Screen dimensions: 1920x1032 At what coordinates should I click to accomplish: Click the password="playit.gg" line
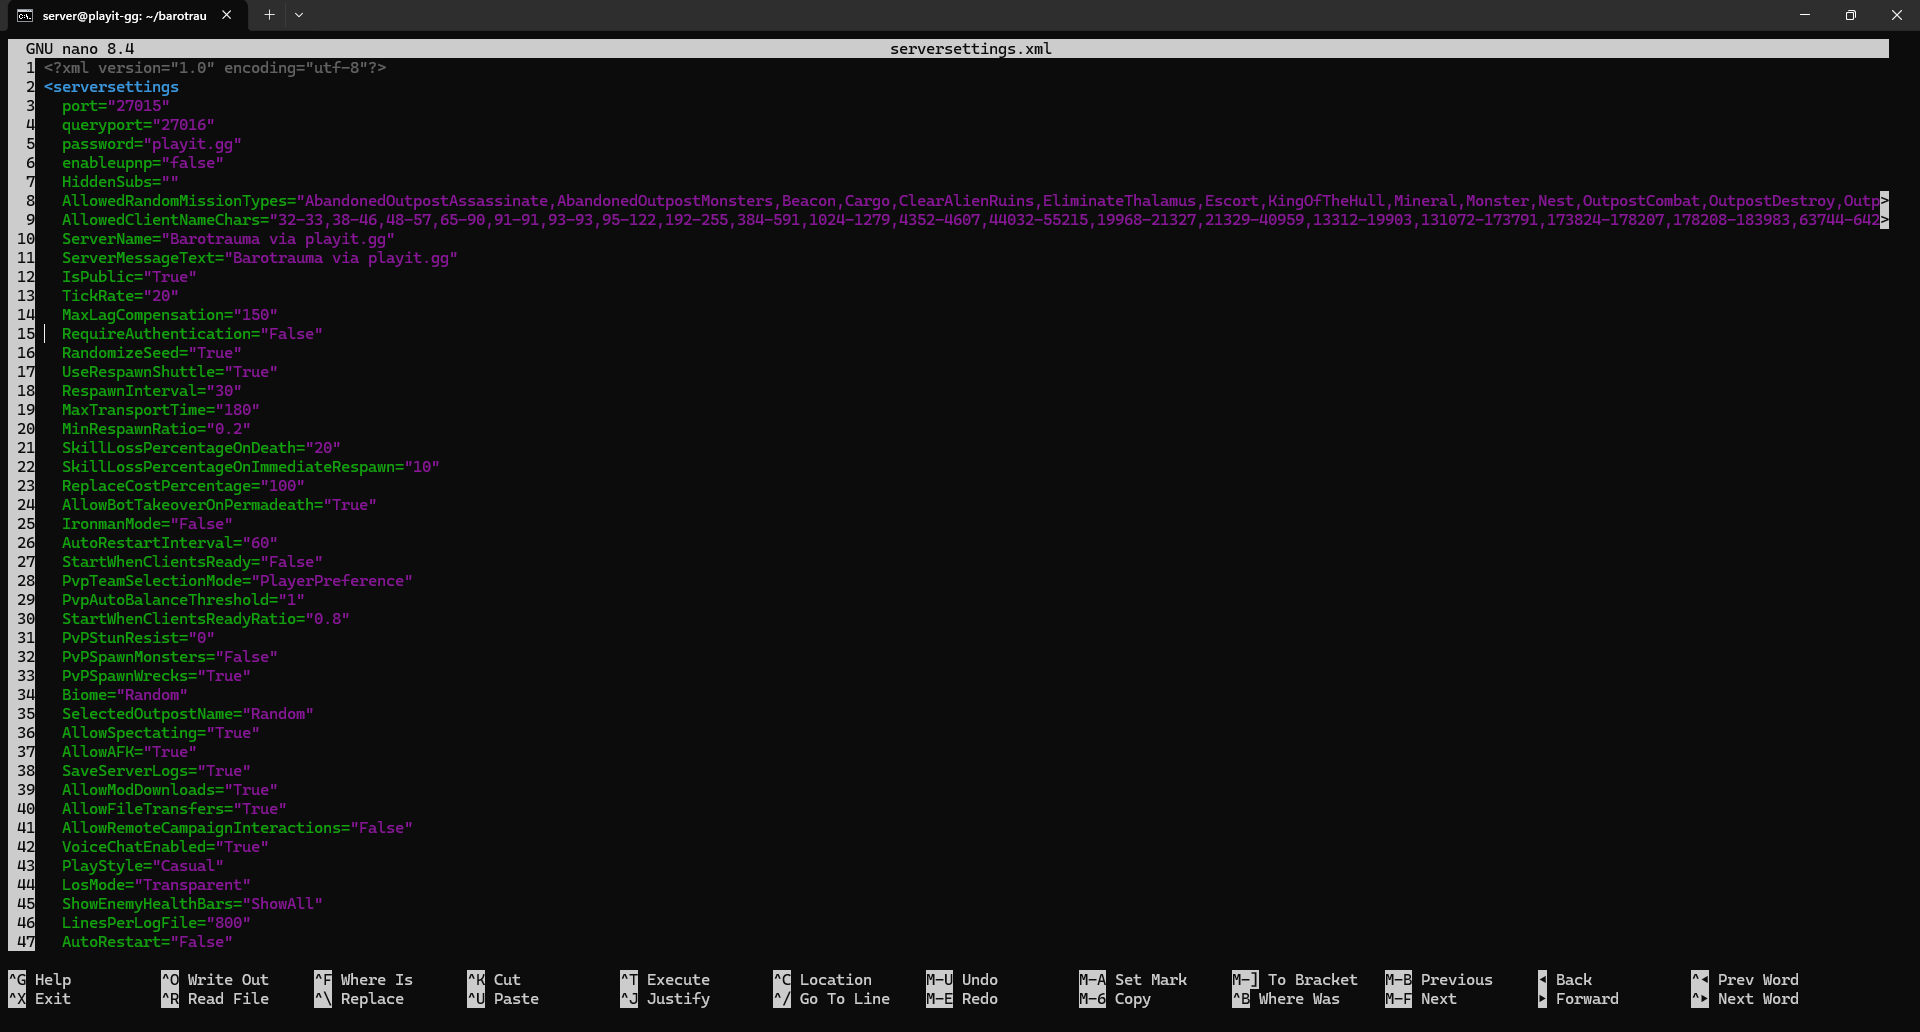(x=152, y=144)
